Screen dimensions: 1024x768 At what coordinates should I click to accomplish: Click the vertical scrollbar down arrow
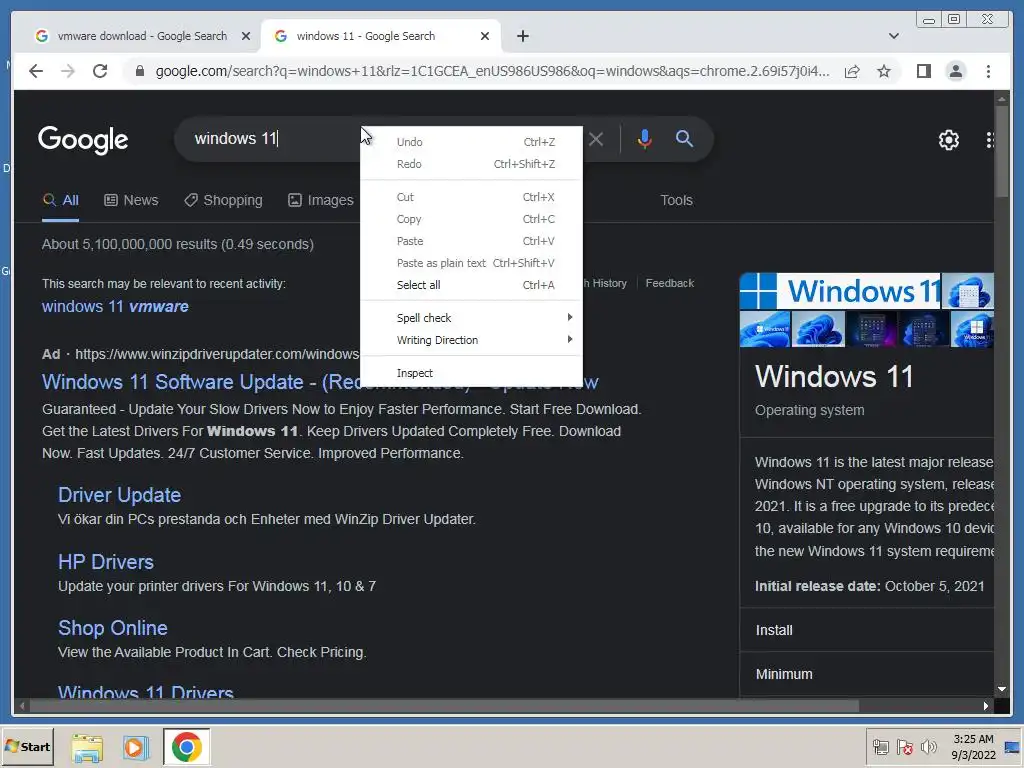point(1002,689)
